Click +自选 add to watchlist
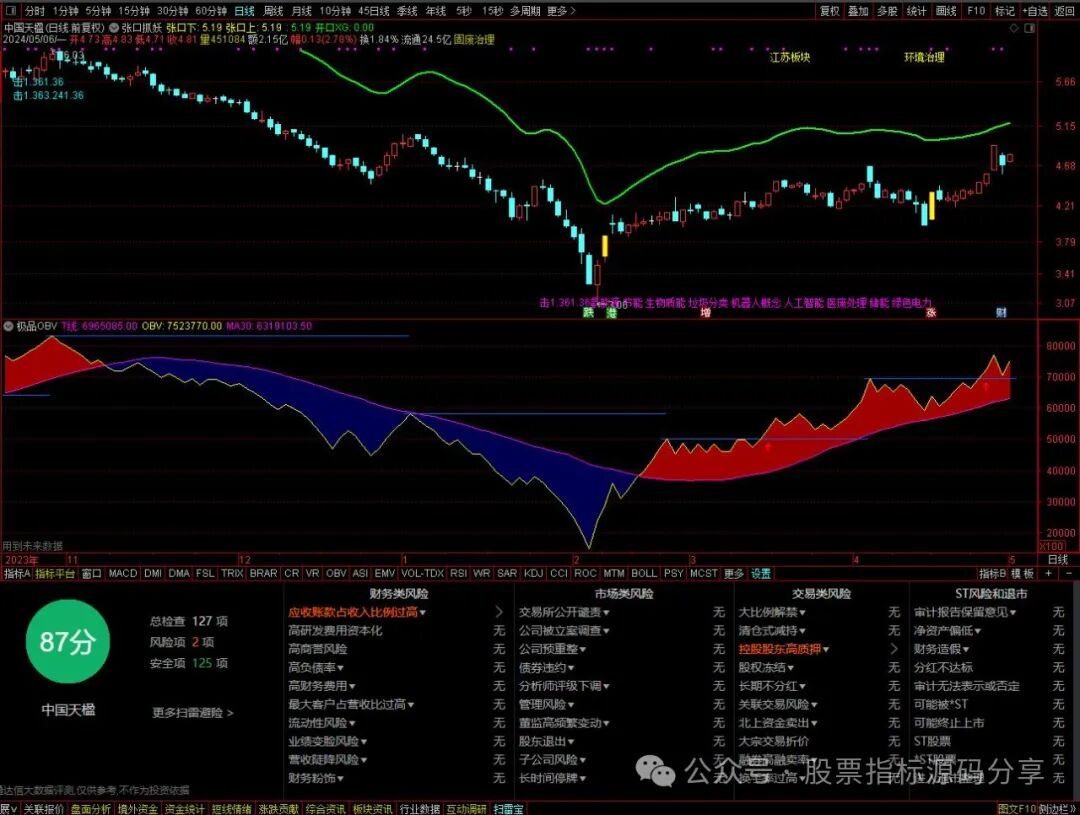The width and height of the screenshot is (1080, 815). [x=1035, y=11]
